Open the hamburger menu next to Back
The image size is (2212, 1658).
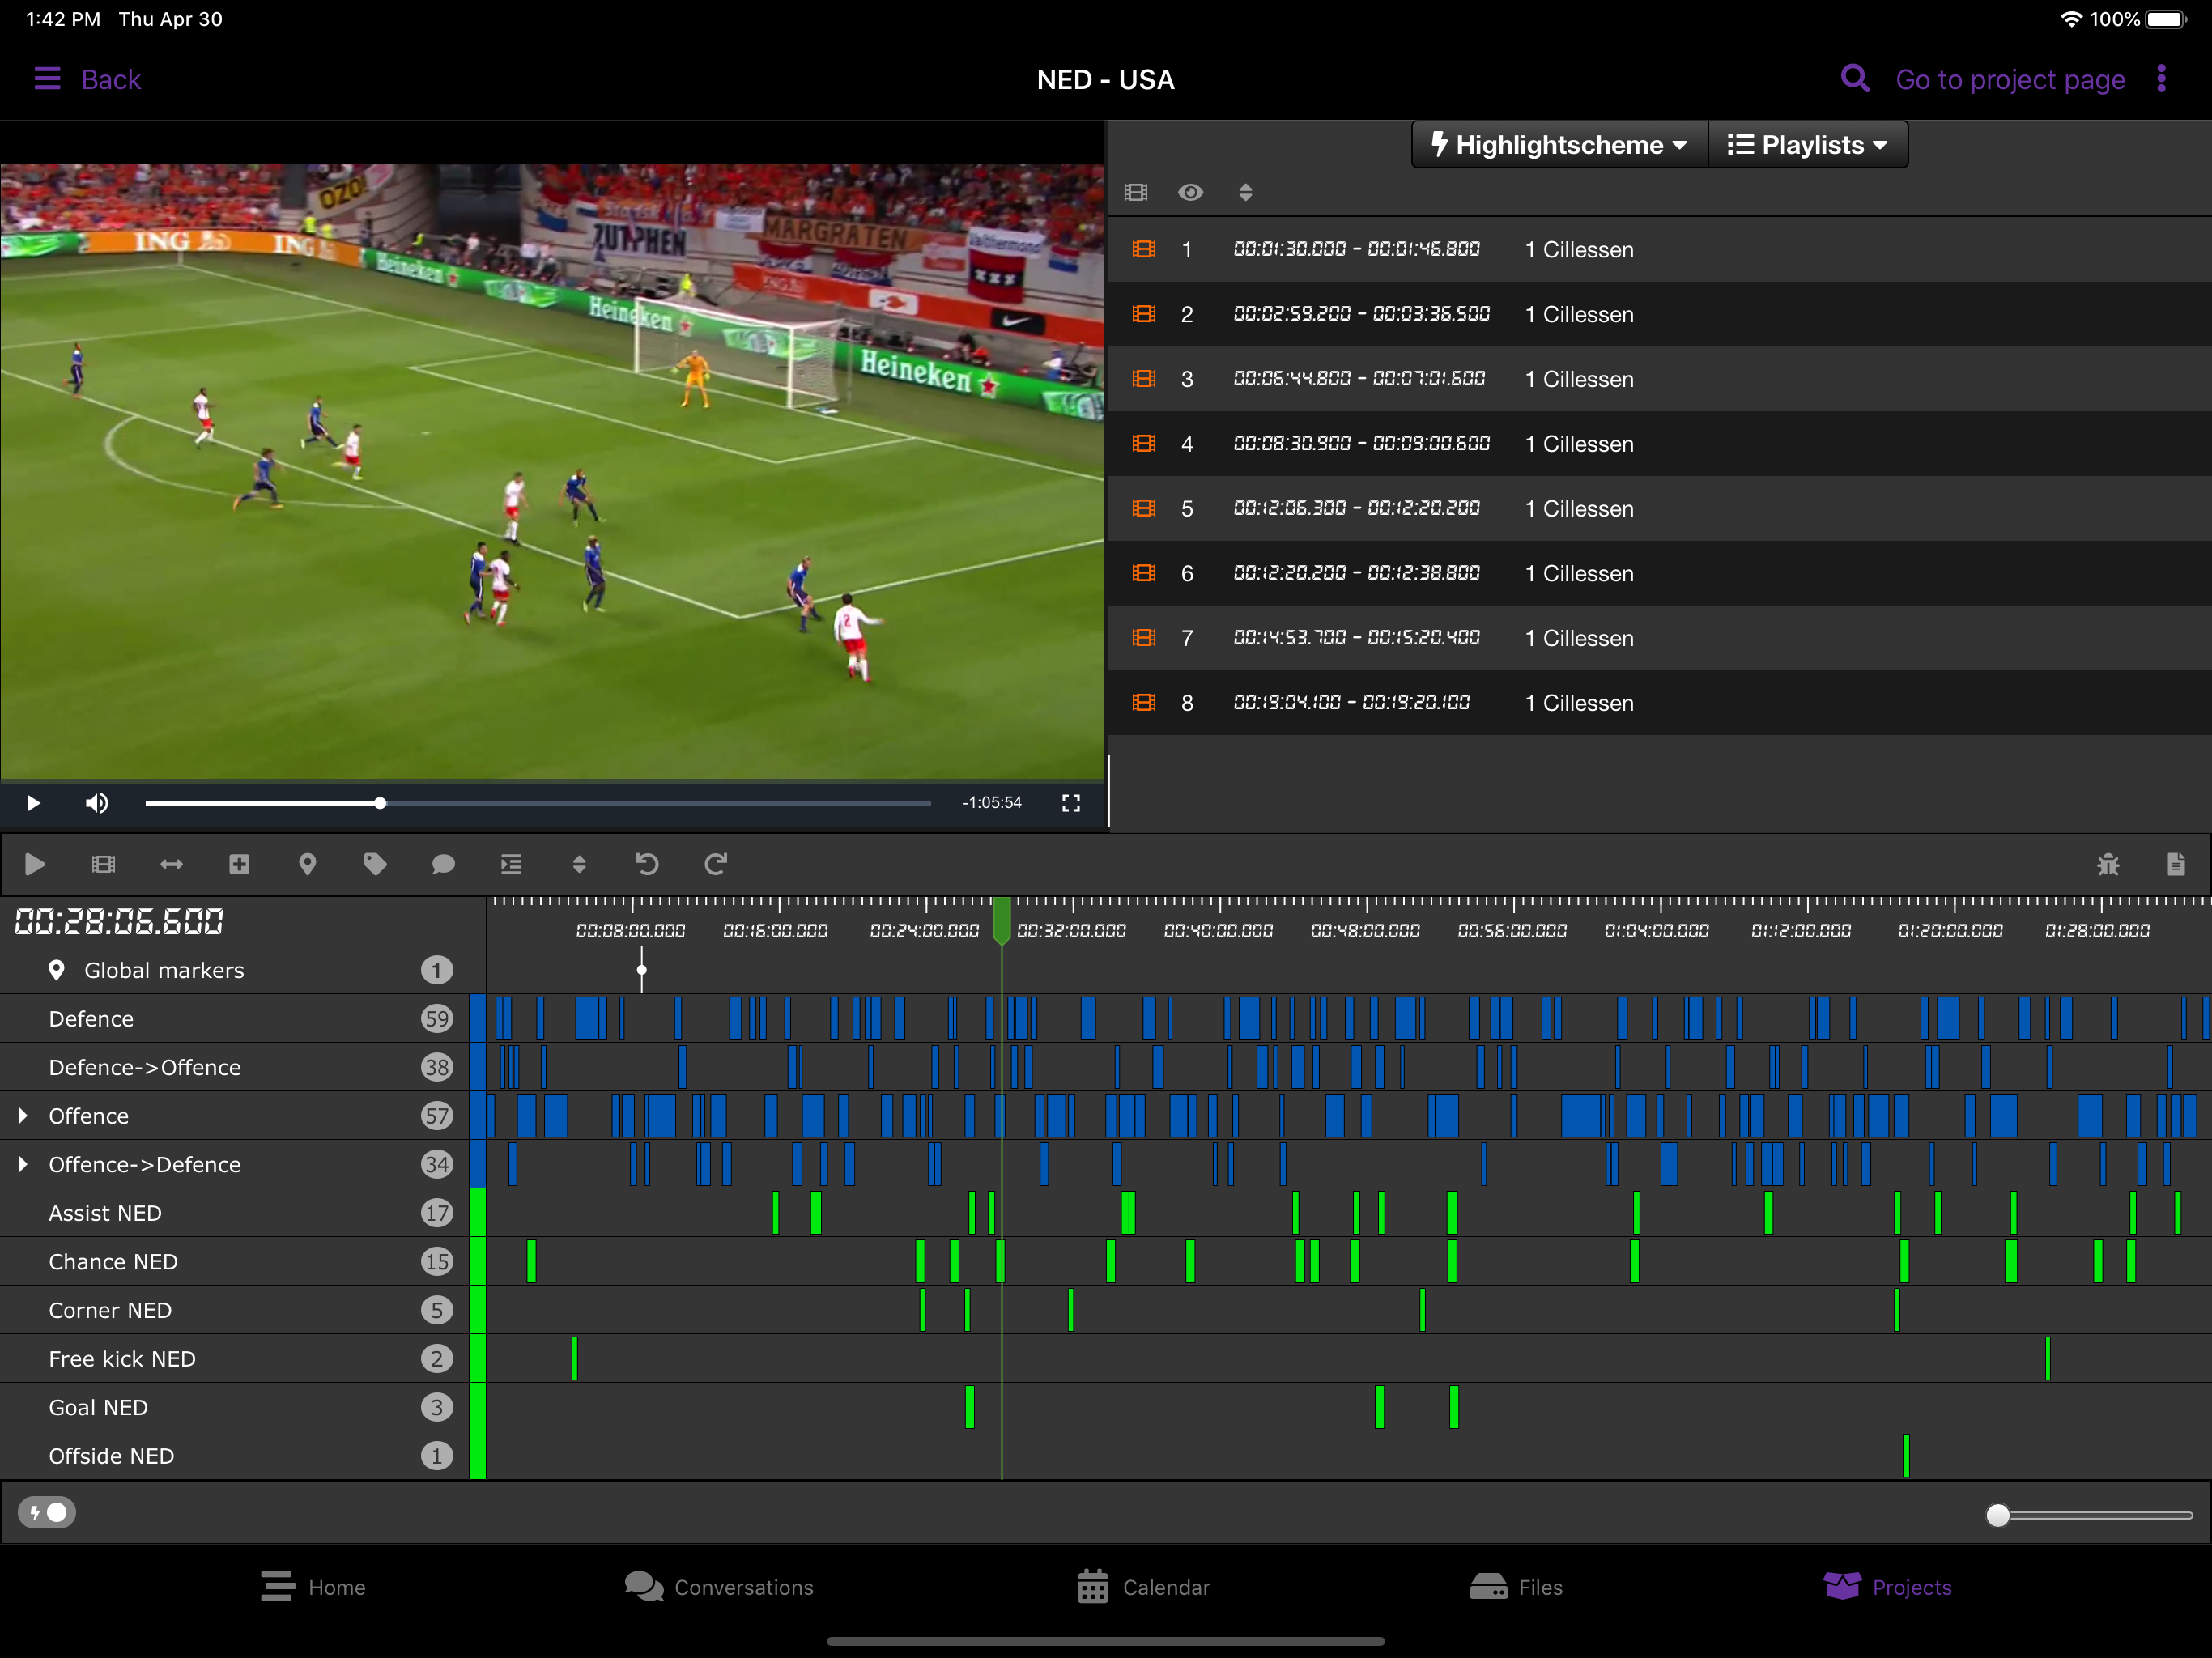[x=47, y=79]
